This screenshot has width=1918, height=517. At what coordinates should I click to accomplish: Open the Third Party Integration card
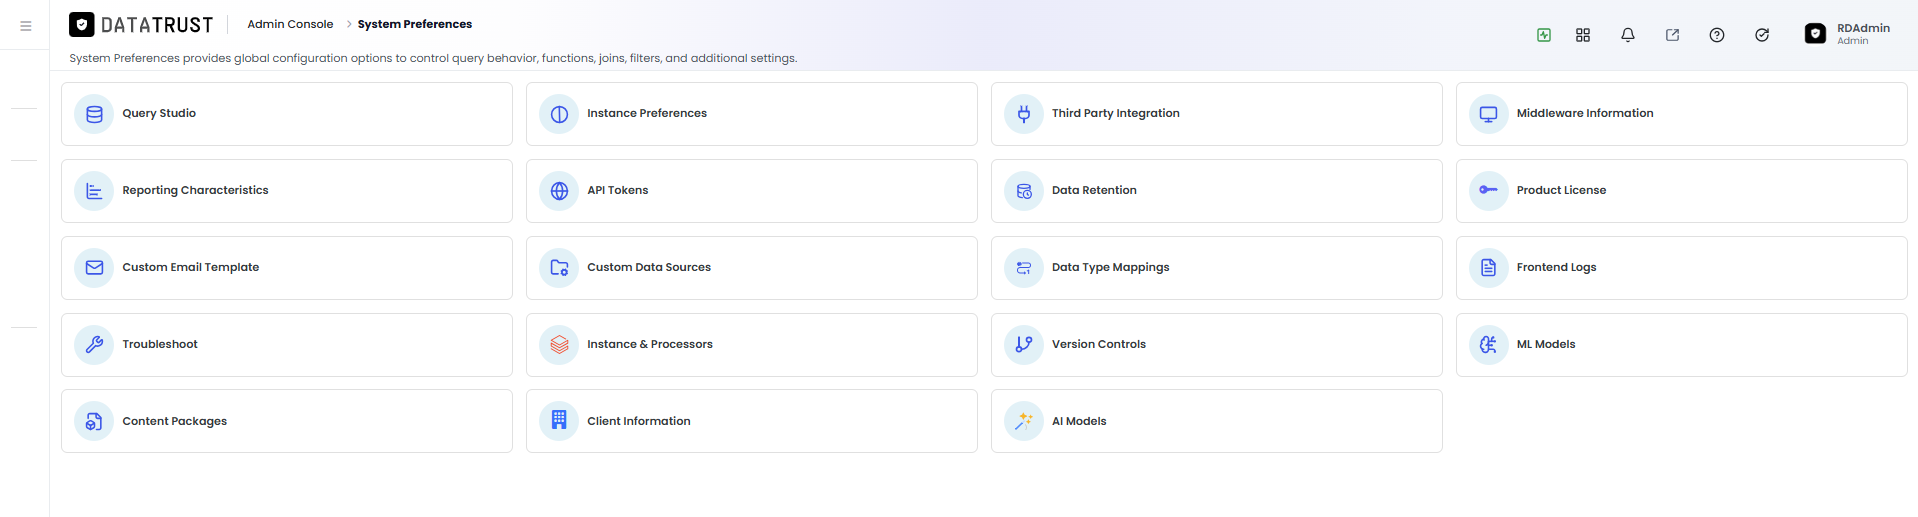pyautogui.click(x=1217, y=114)
